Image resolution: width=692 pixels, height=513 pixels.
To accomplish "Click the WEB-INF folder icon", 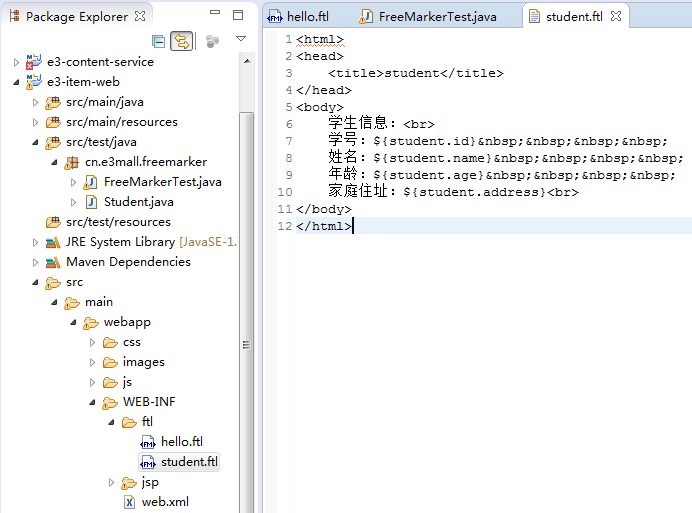I will [110, 403].
